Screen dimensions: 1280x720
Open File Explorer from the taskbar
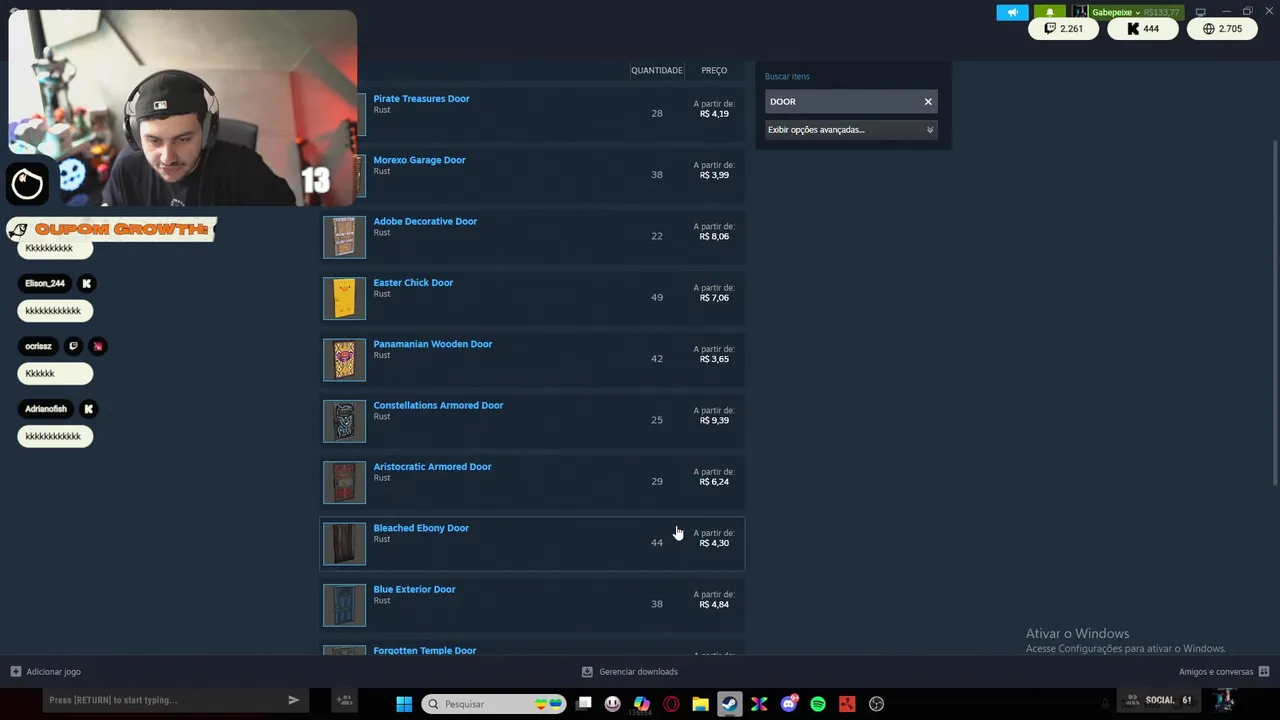(700, 704)
